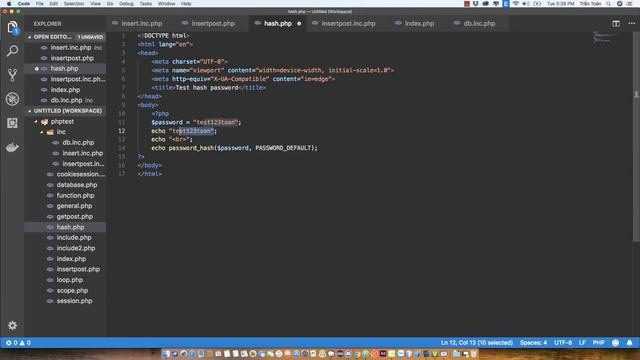
Task: Open db.inc.php in Open Editors list
Action: click(65, 100)
